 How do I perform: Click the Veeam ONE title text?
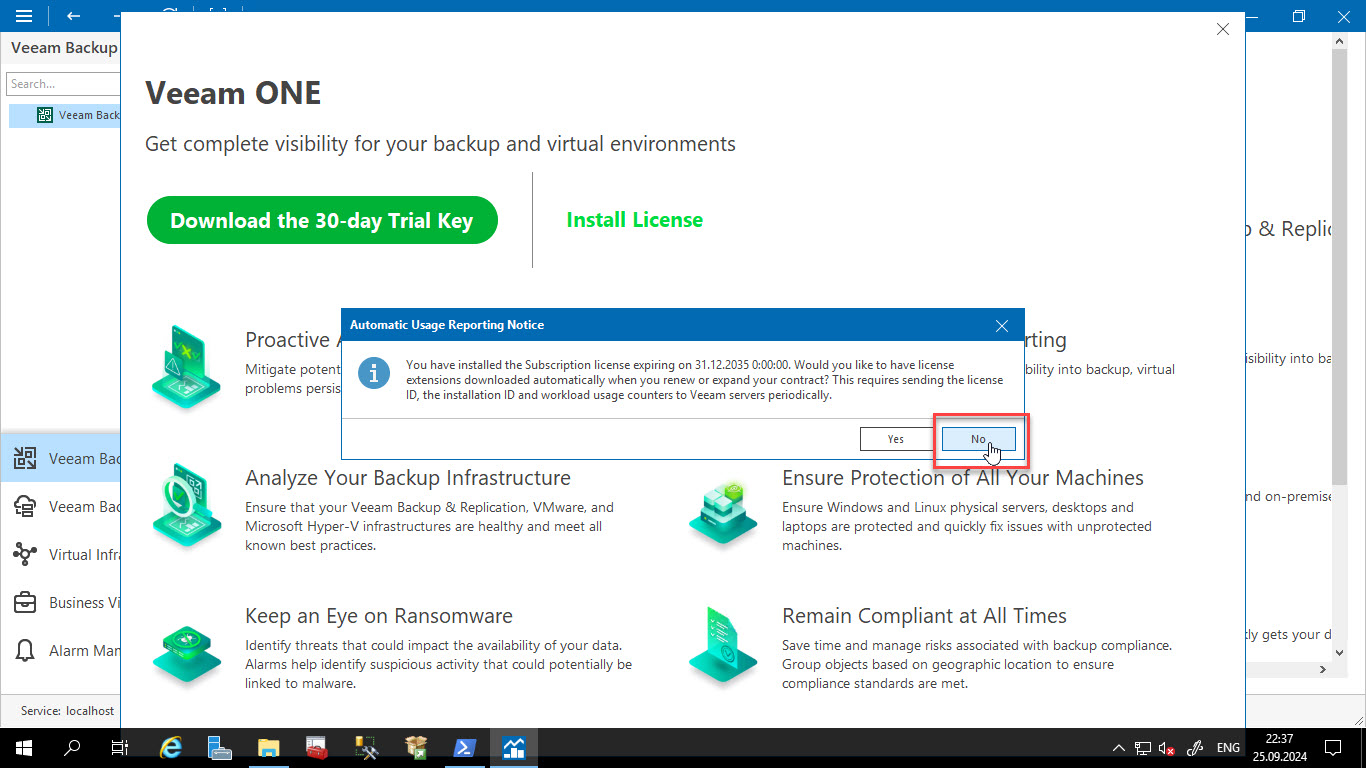point(233,93)
